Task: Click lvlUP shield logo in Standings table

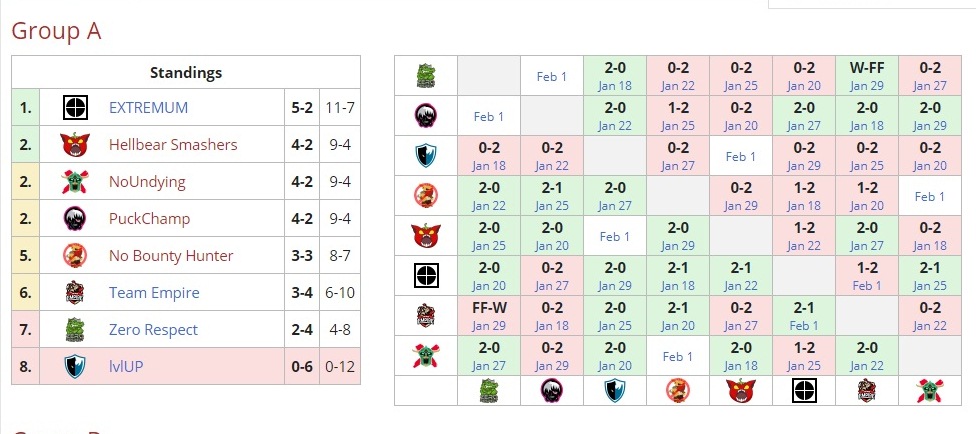Action: [74, 366]
